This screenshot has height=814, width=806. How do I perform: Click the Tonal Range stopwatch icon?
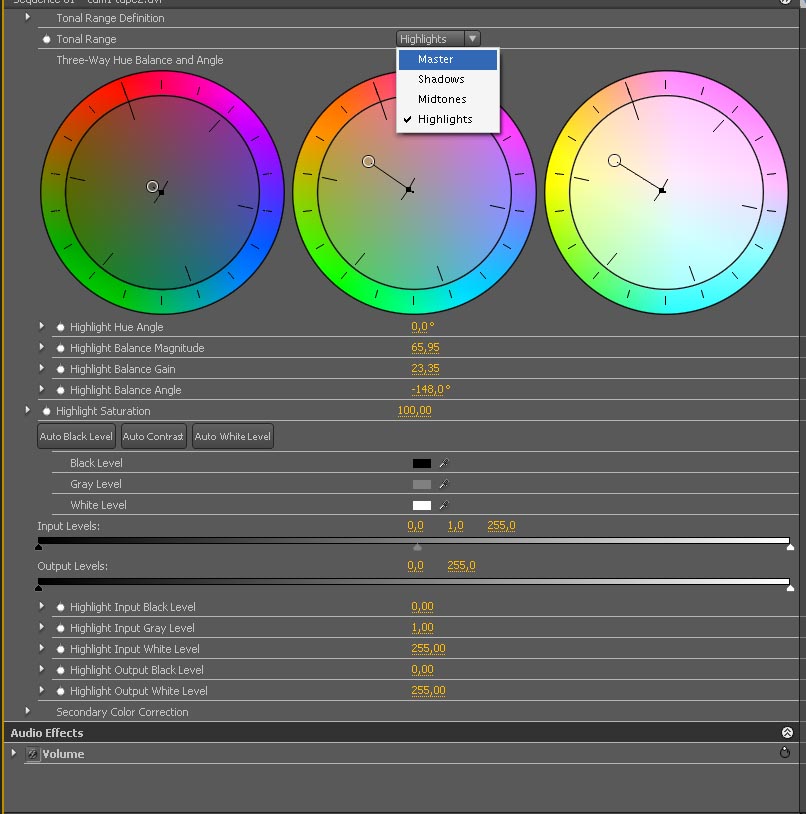point(47,39)
